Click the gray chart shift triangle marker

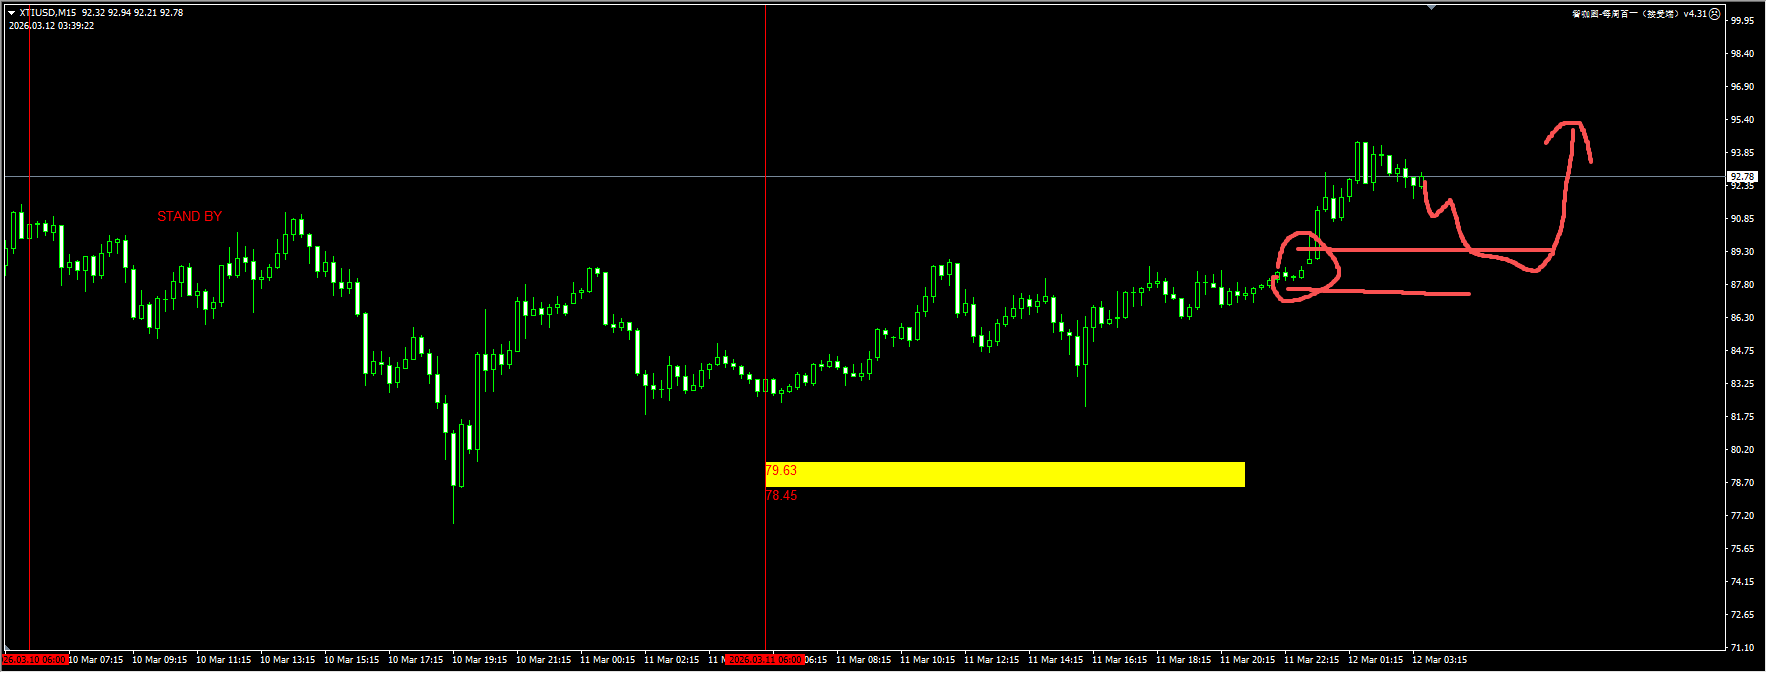click(x=1432, y=8)
